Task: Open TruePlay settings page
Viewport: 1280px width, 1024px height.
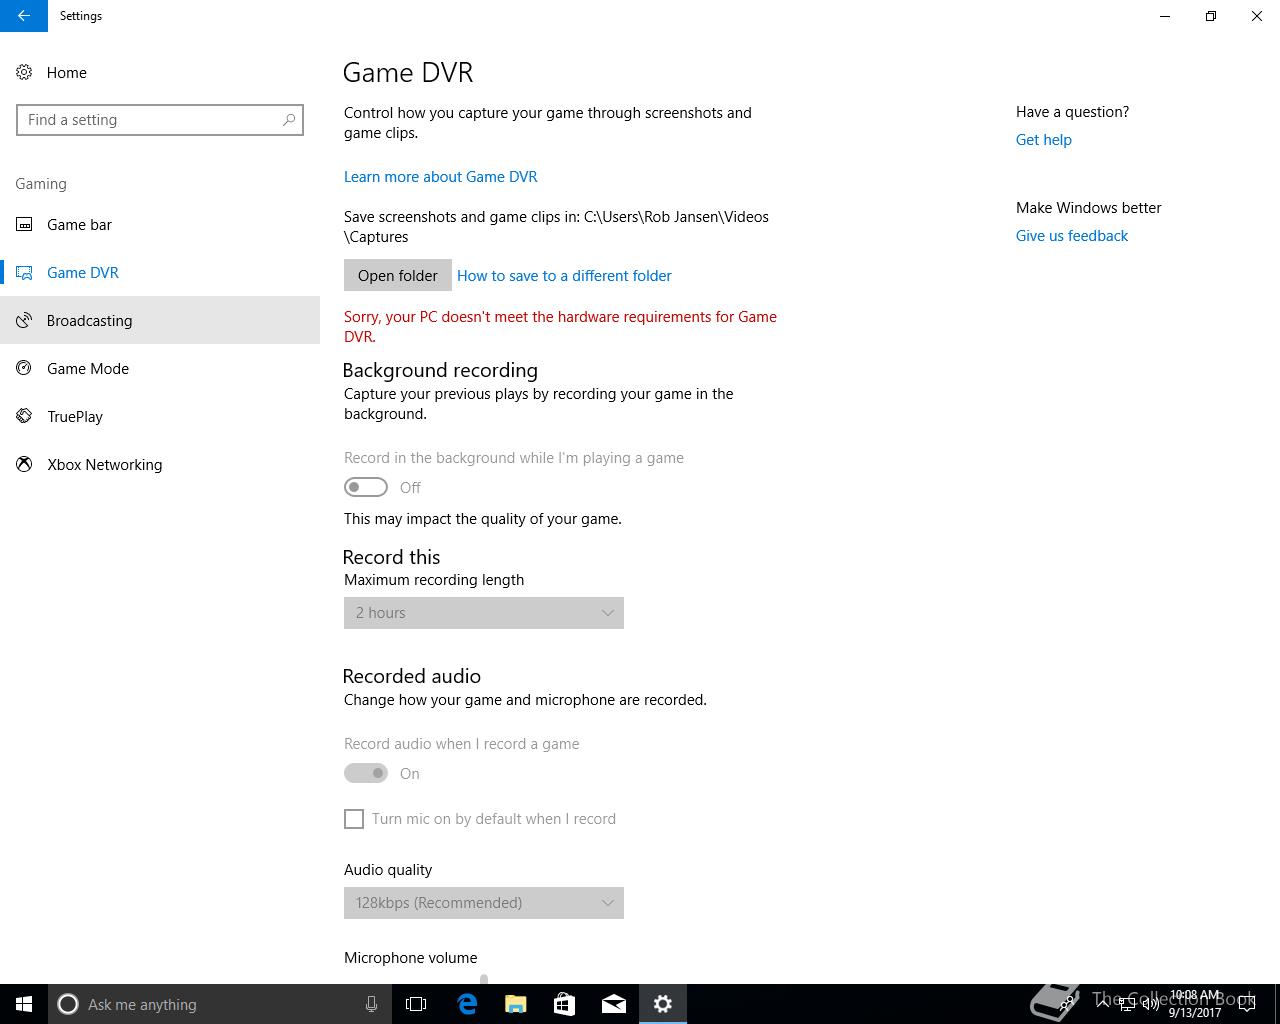Action: (160, 417)
